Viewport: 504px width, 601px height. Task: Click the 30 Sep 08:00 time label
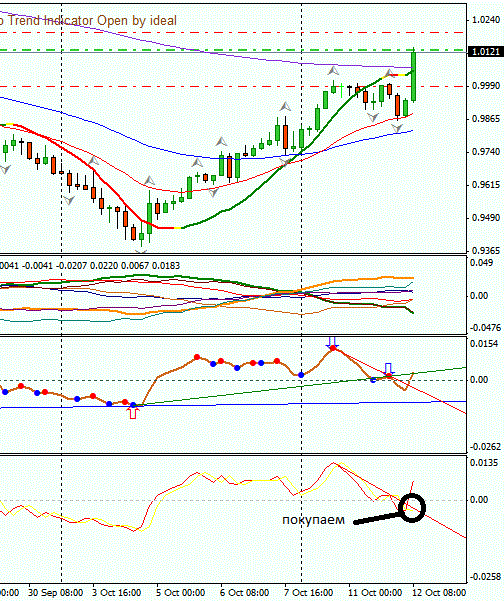click(56, 593)
